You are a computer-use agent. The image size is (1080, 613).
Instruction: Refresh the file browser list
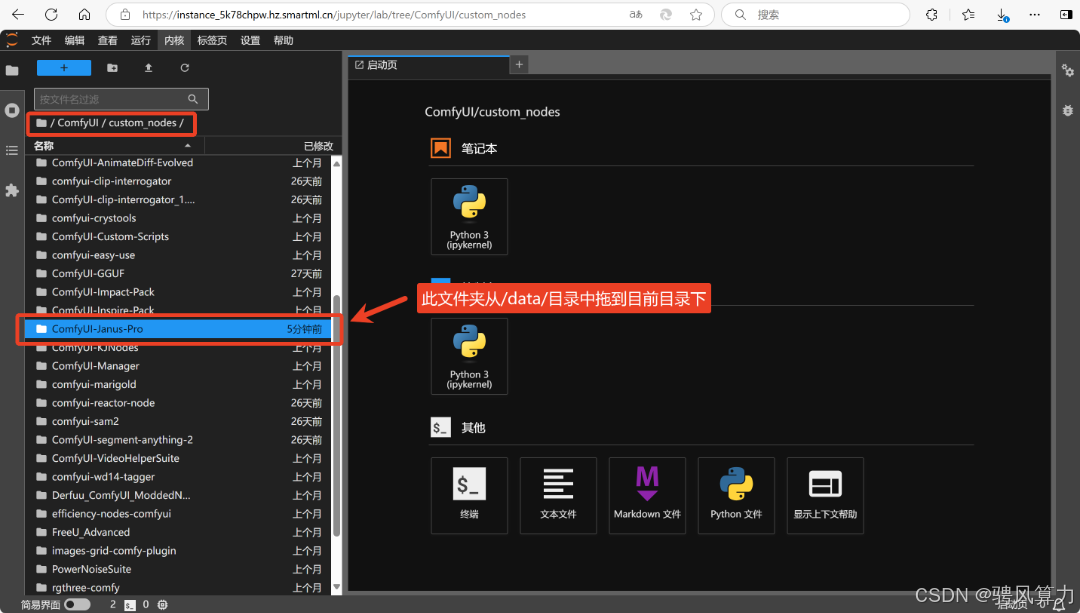click(185, 67)
